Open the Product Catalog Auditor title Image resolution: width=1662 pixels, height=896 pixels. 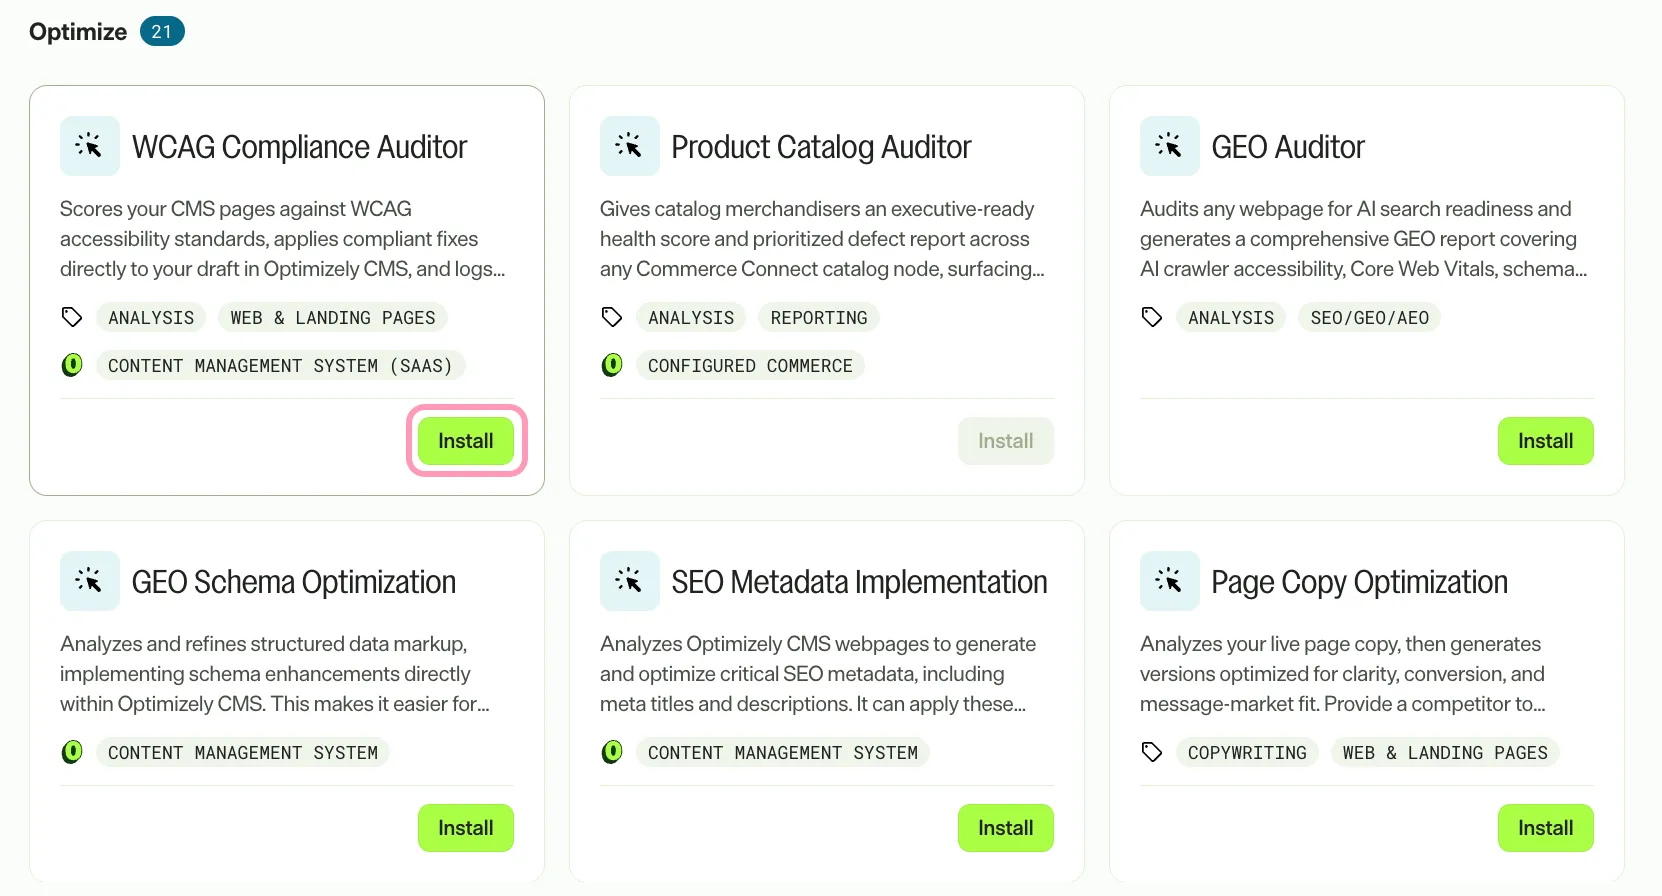[821, 147]
